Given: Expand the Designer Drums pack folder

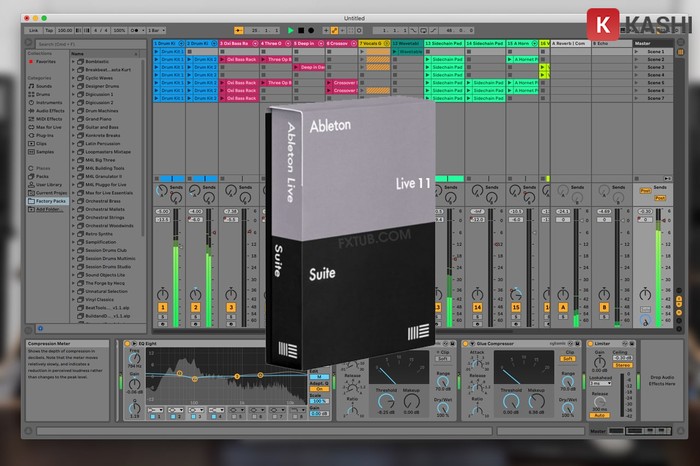Looking at the screenshot, I should pyautogui.click(x=74, y=86).
